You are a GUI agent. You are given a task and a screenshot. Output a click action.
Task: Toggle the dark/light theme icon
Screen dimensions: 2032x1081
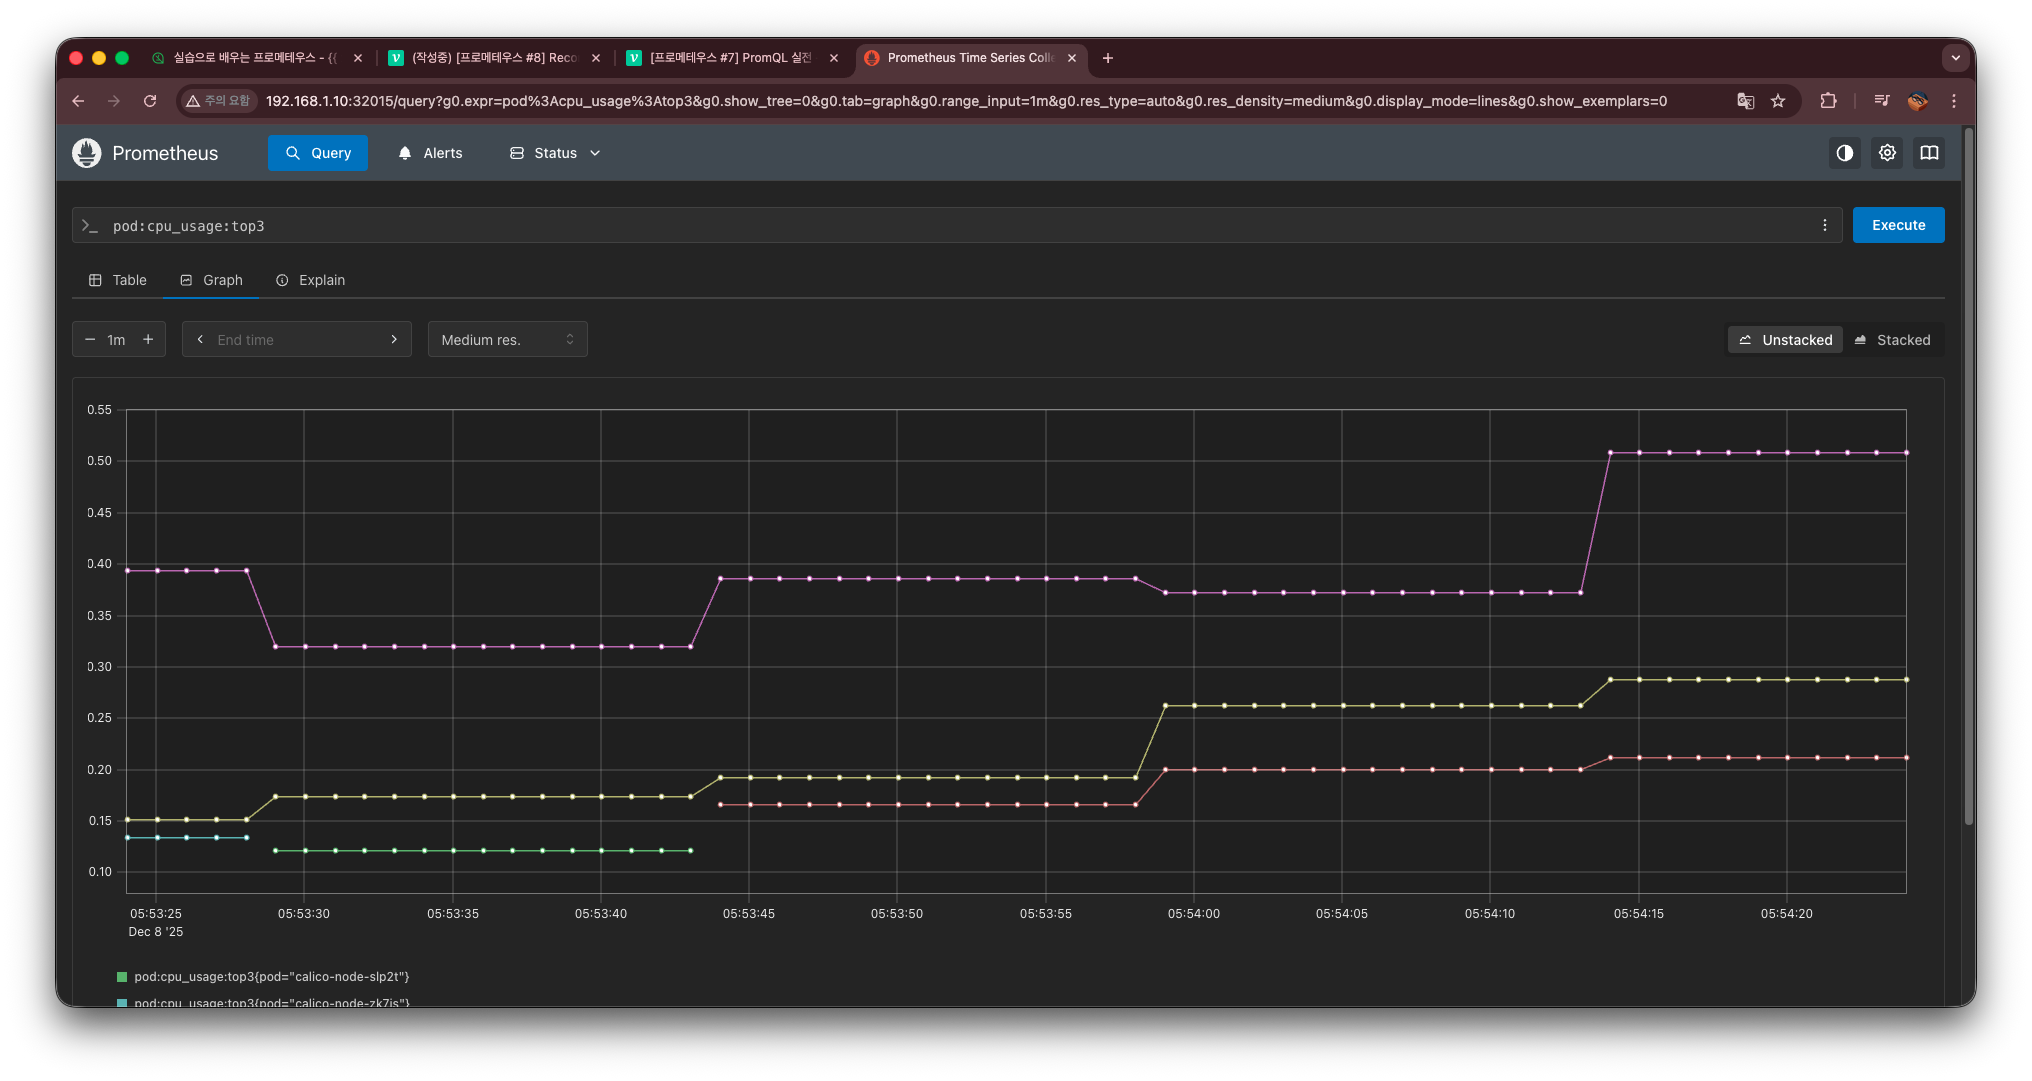[x=1844, y=153]
